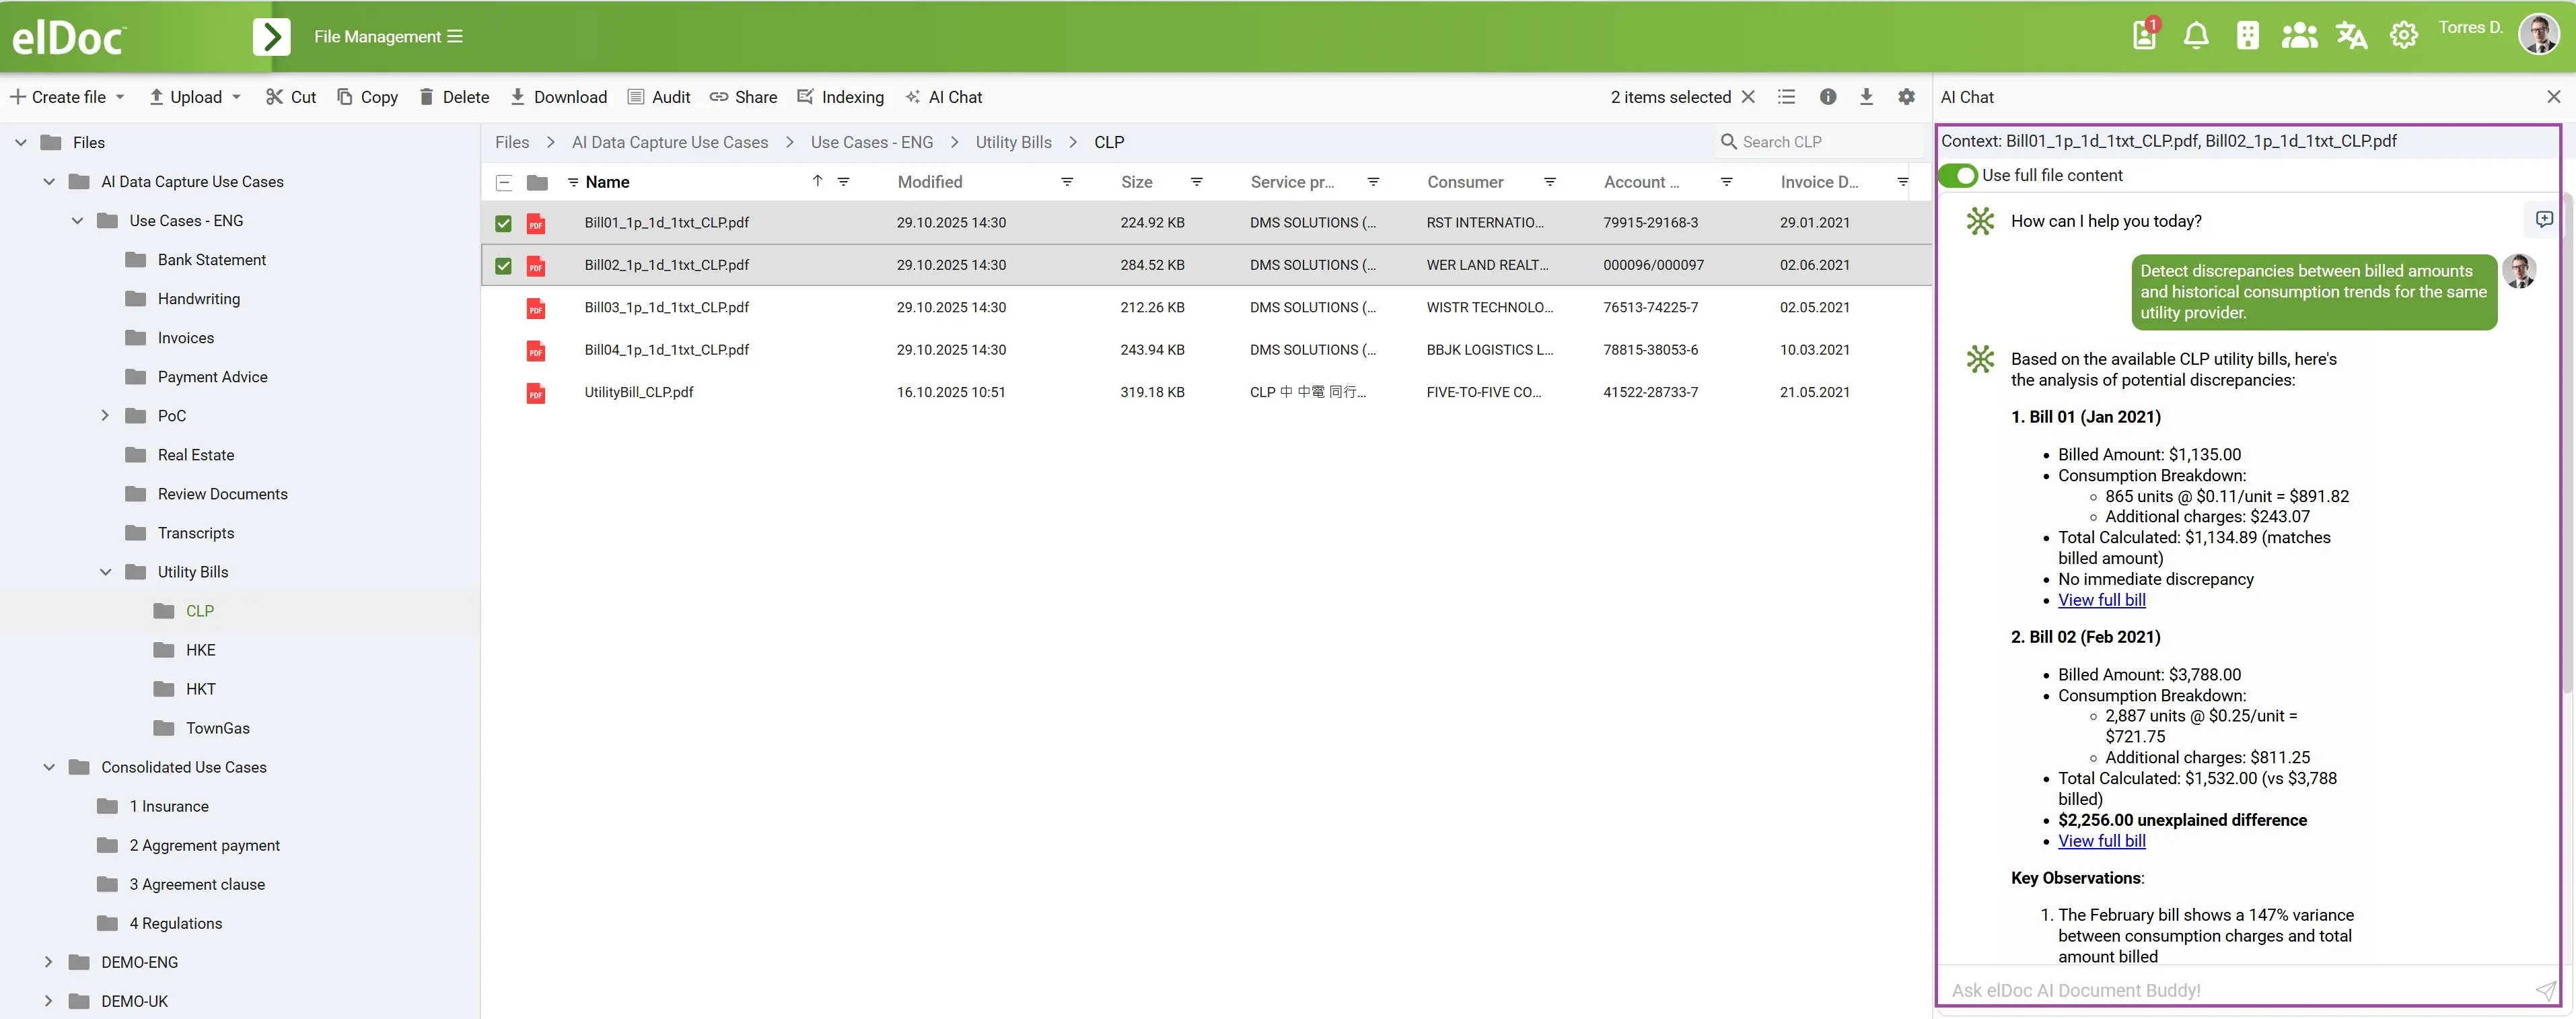Collapse the Utility Bills folder
The image size is (2576, 1019).
pos(105,572)
